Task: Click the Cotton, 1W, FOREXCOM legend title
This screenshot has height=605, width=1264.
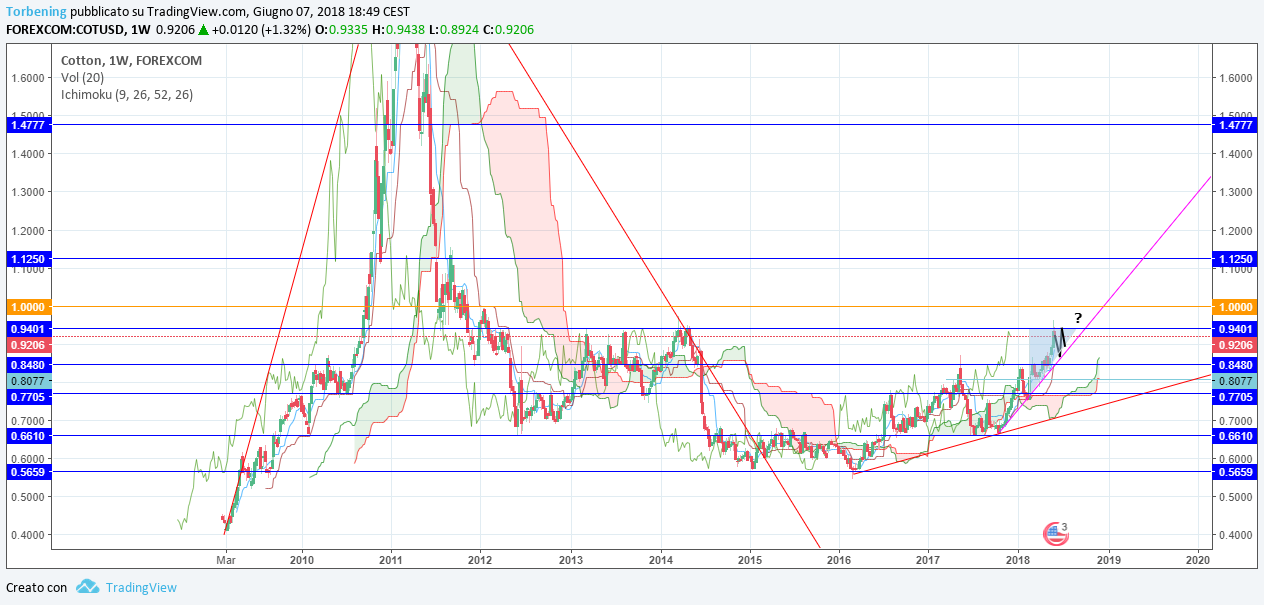Action: [131, 60]
